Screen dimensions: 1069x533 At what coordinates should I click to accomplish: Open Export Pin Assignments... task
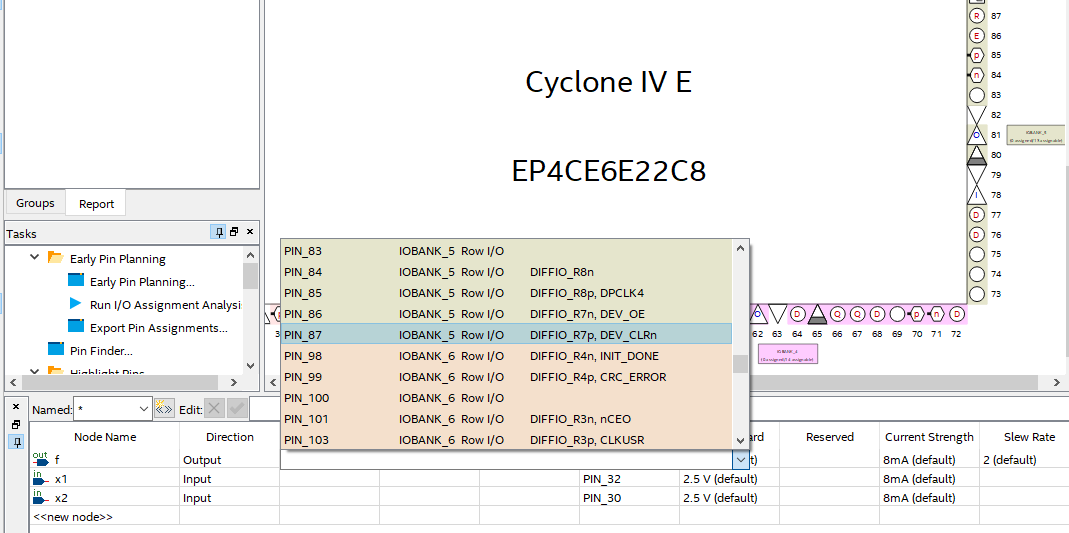(159, 328)
